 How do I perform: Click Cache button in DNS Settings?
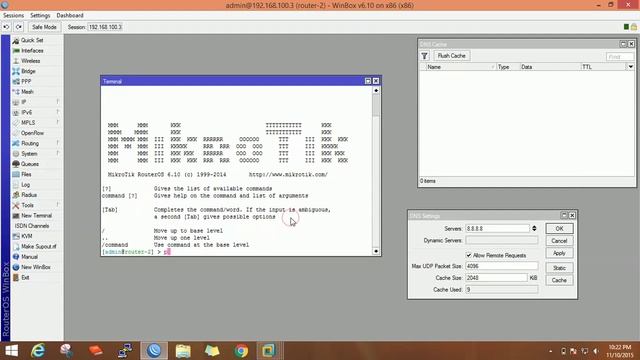coord(559,280)
